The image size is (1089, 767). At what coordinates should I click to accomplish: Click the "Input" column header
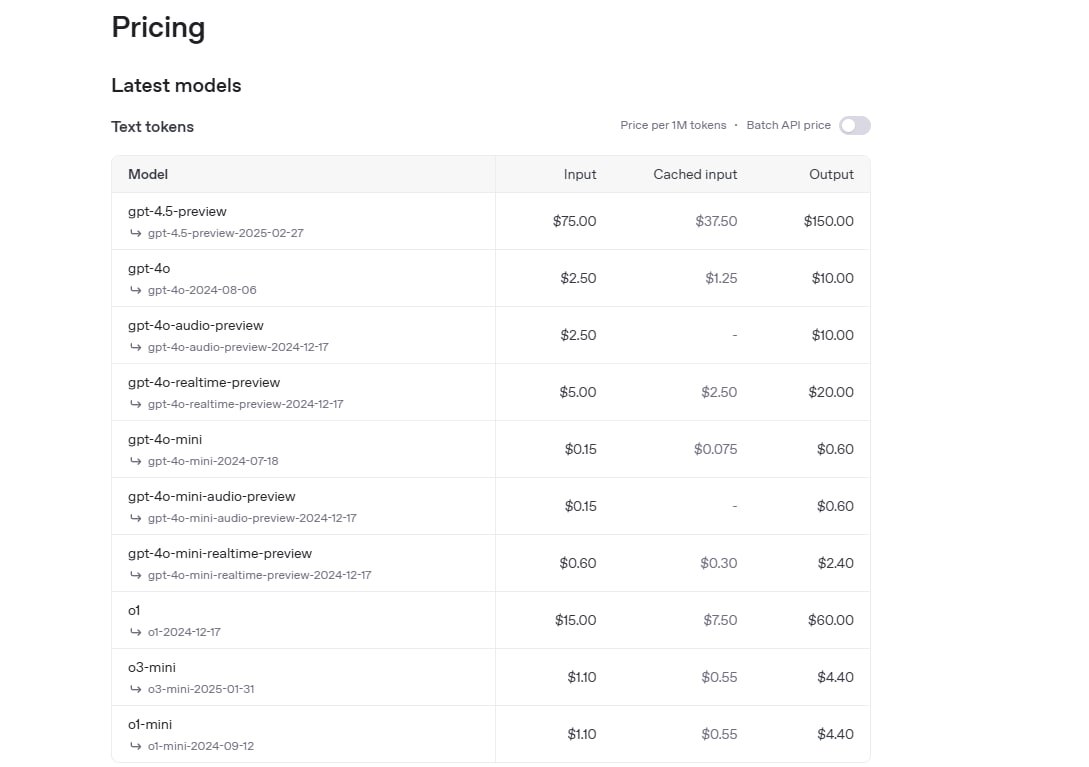click(580, 174)
